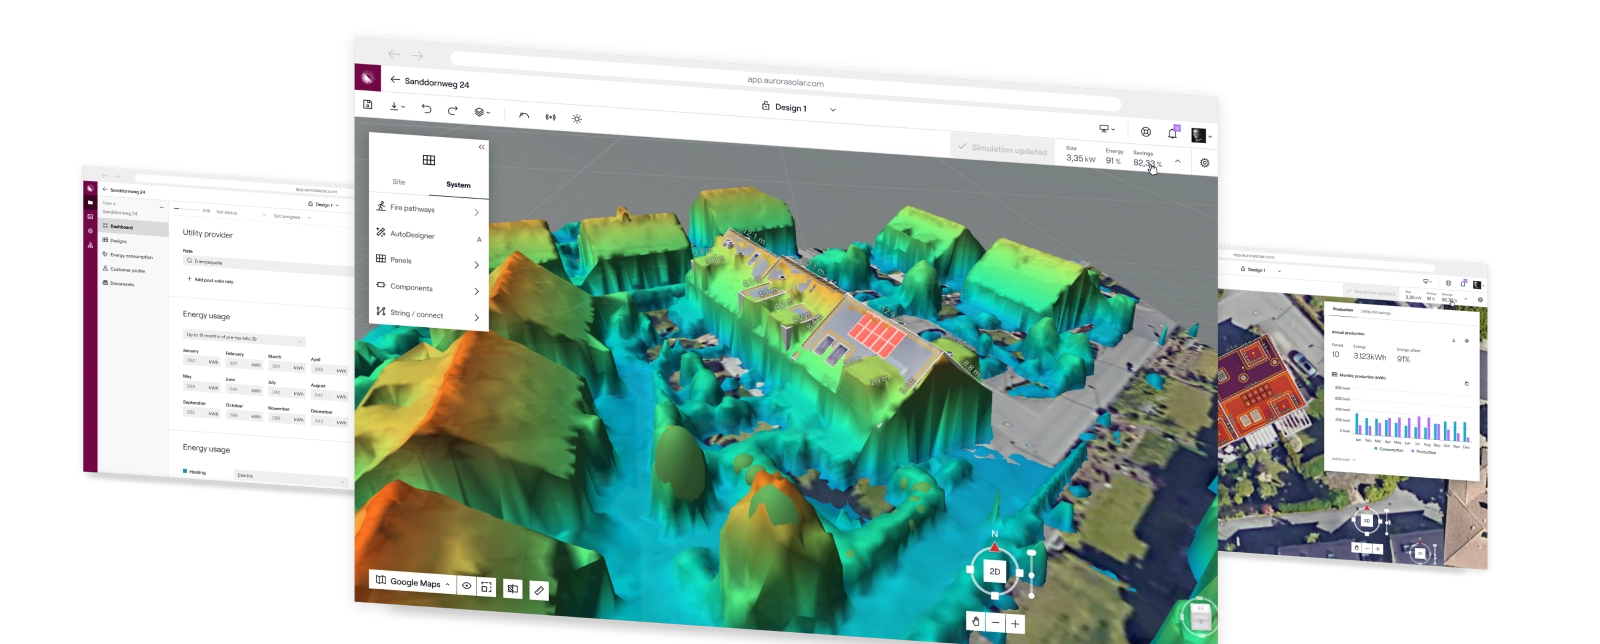The height and width of the screenshot is (644, 1600).
Task: Click the Size 3,35 kW value
Action: pos(1081,158)
